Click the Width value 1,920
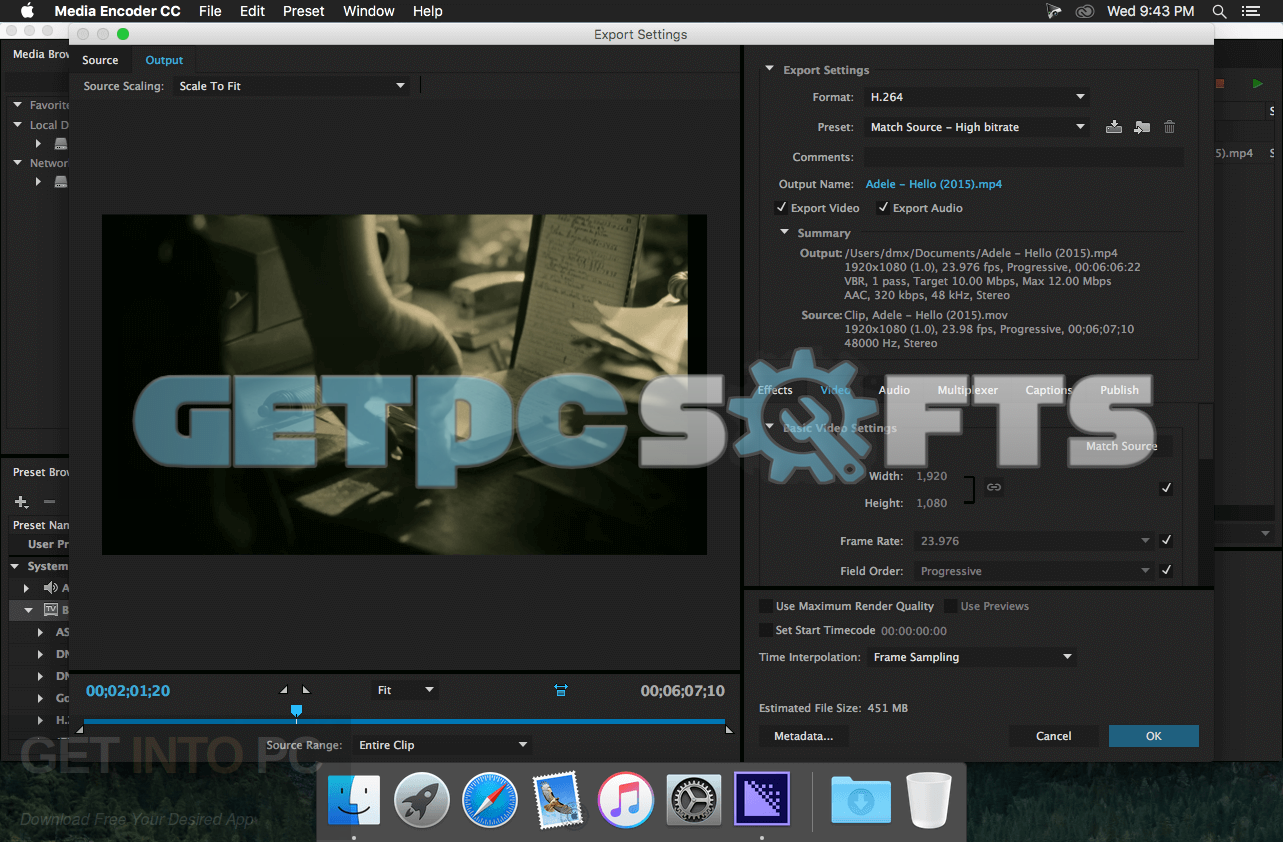 point(932,476)
